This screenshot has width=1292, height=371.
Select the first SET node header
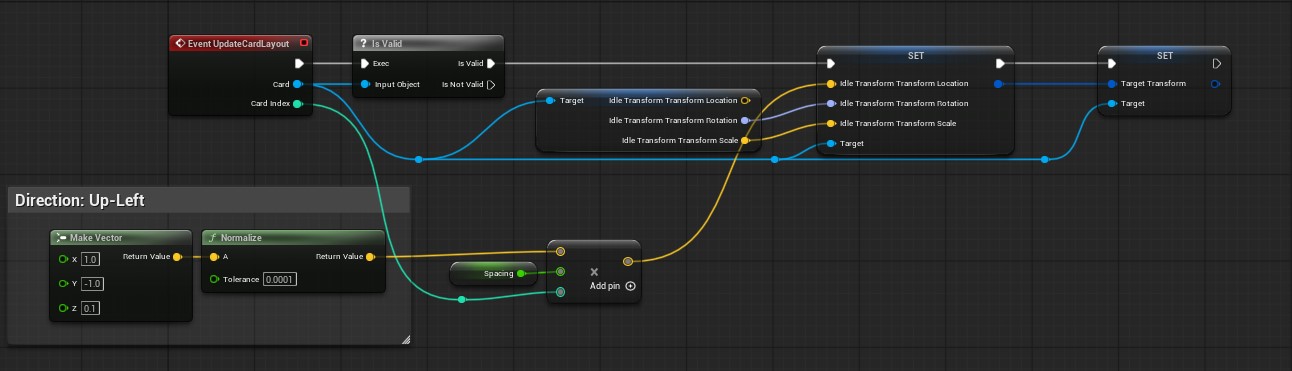point(915,55)
